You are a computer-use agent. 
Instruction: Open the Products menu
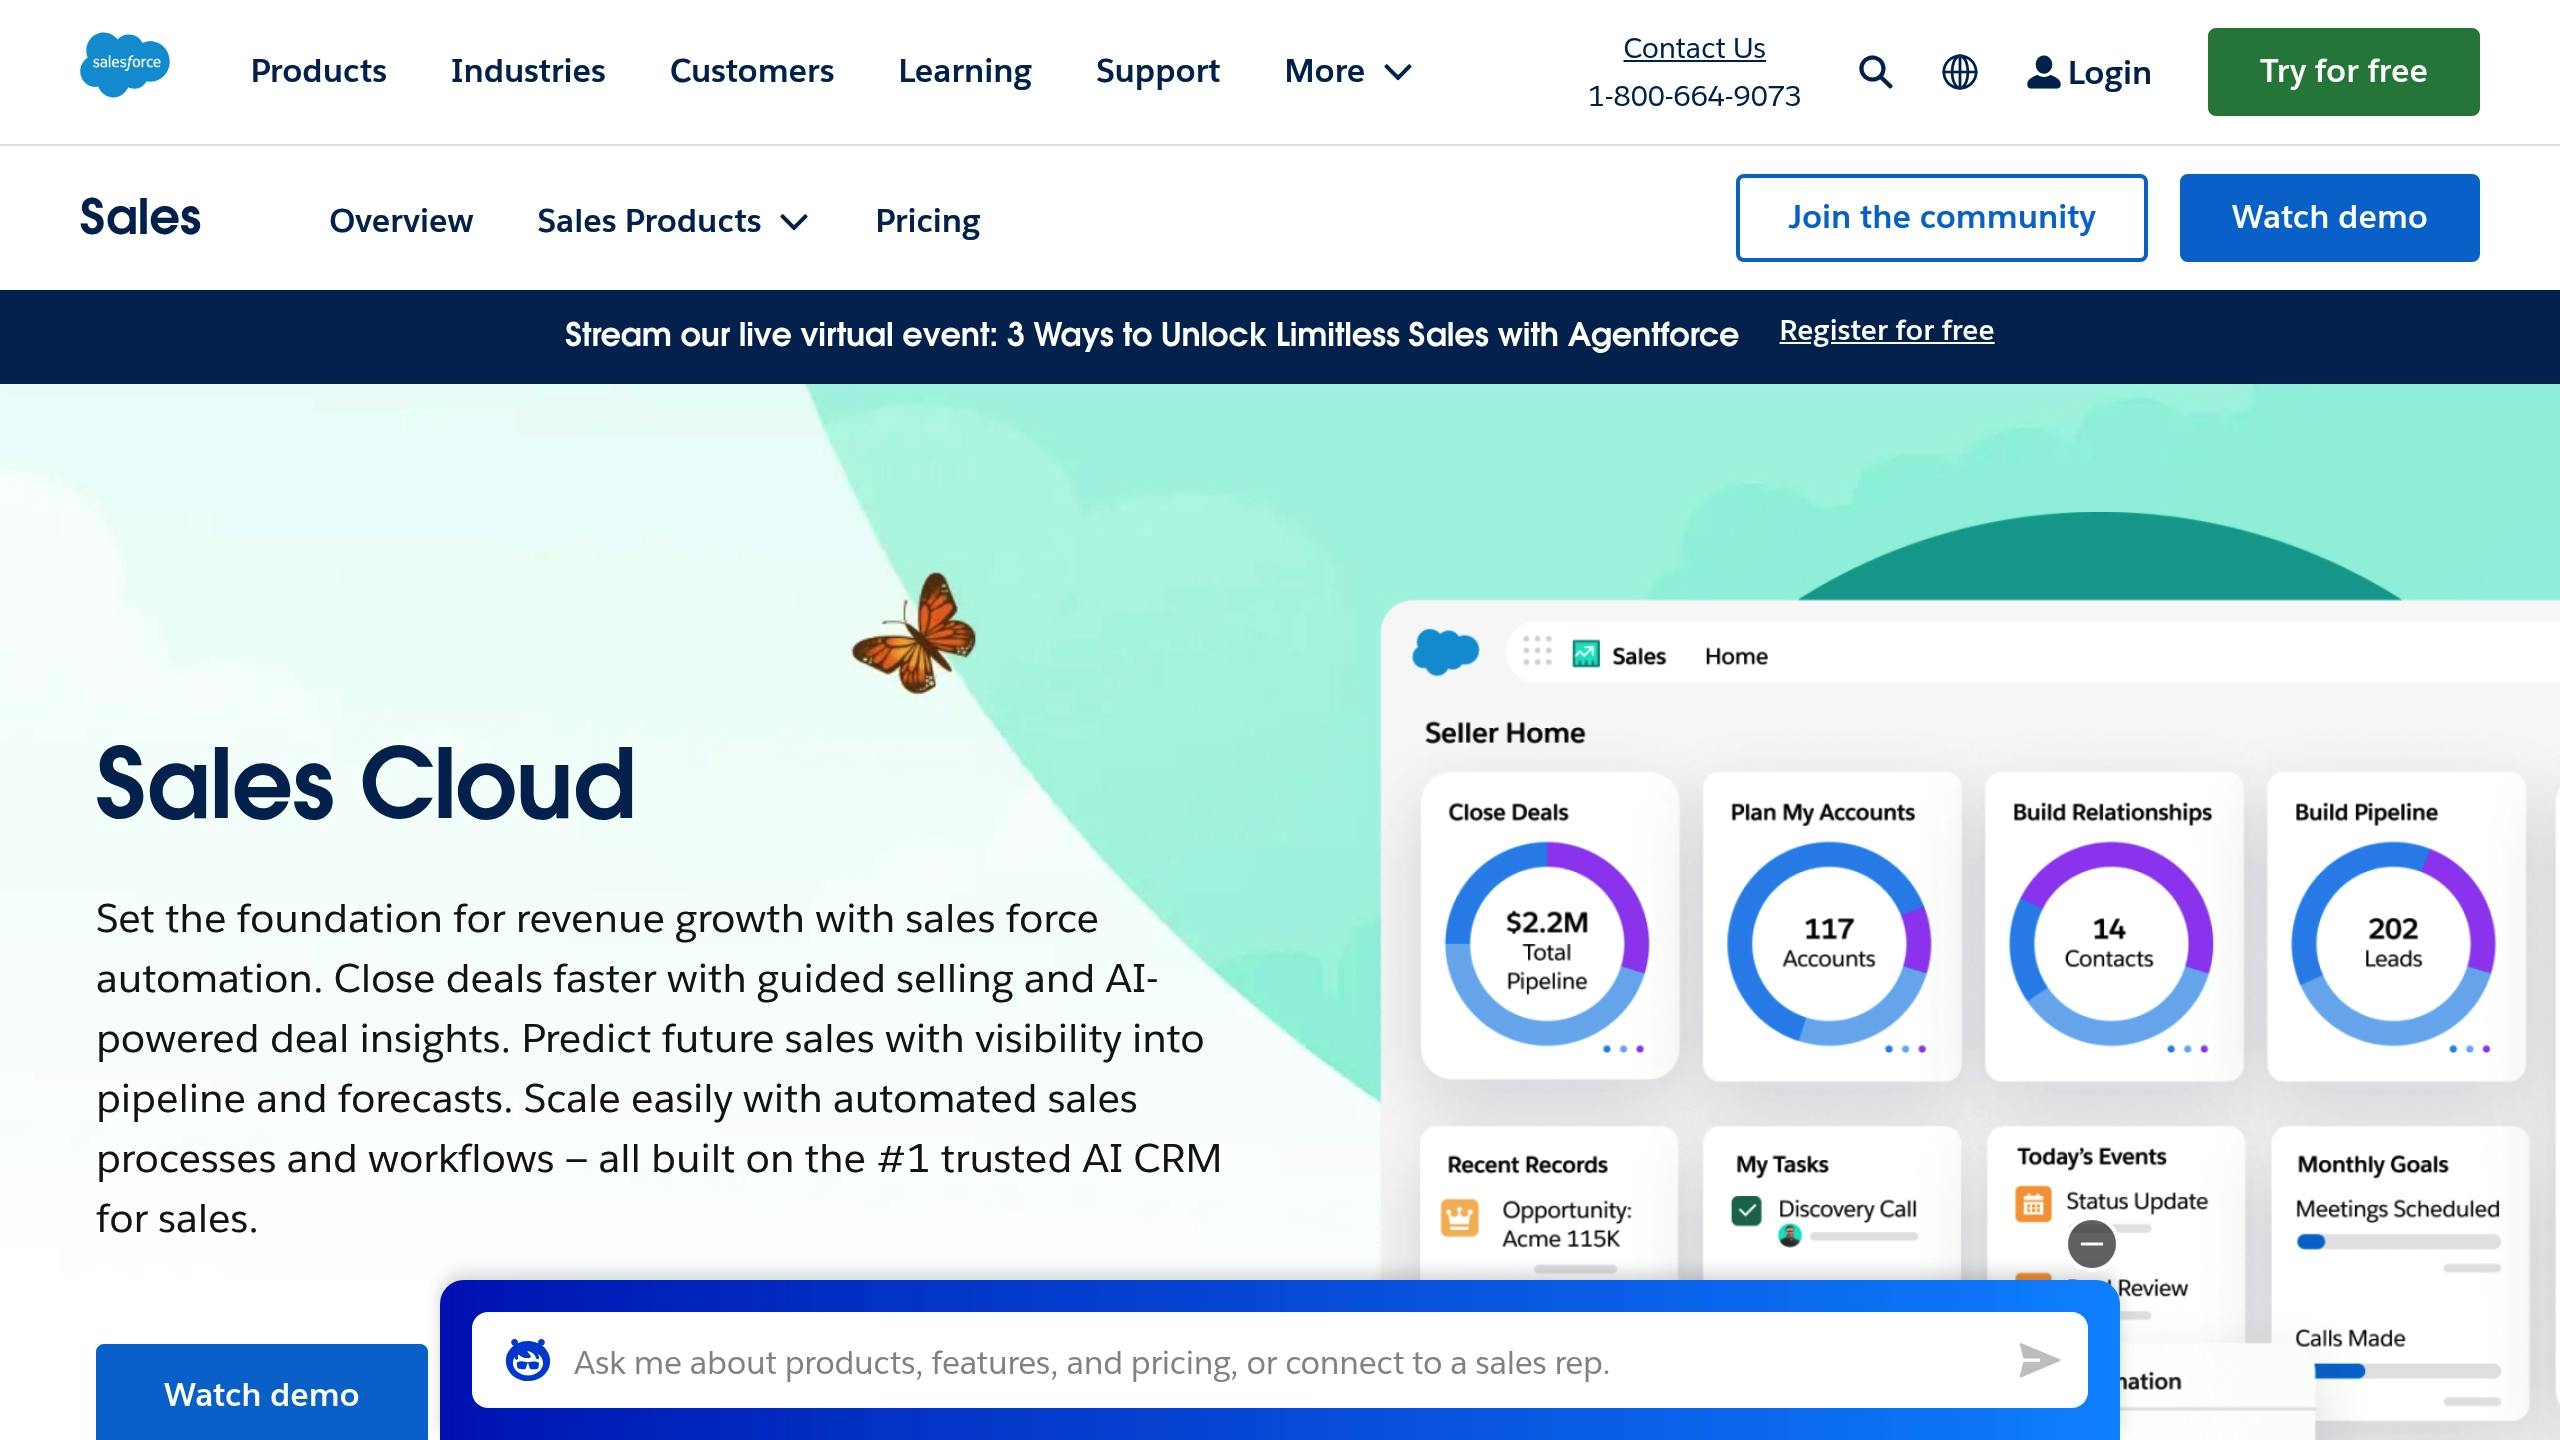318,71
